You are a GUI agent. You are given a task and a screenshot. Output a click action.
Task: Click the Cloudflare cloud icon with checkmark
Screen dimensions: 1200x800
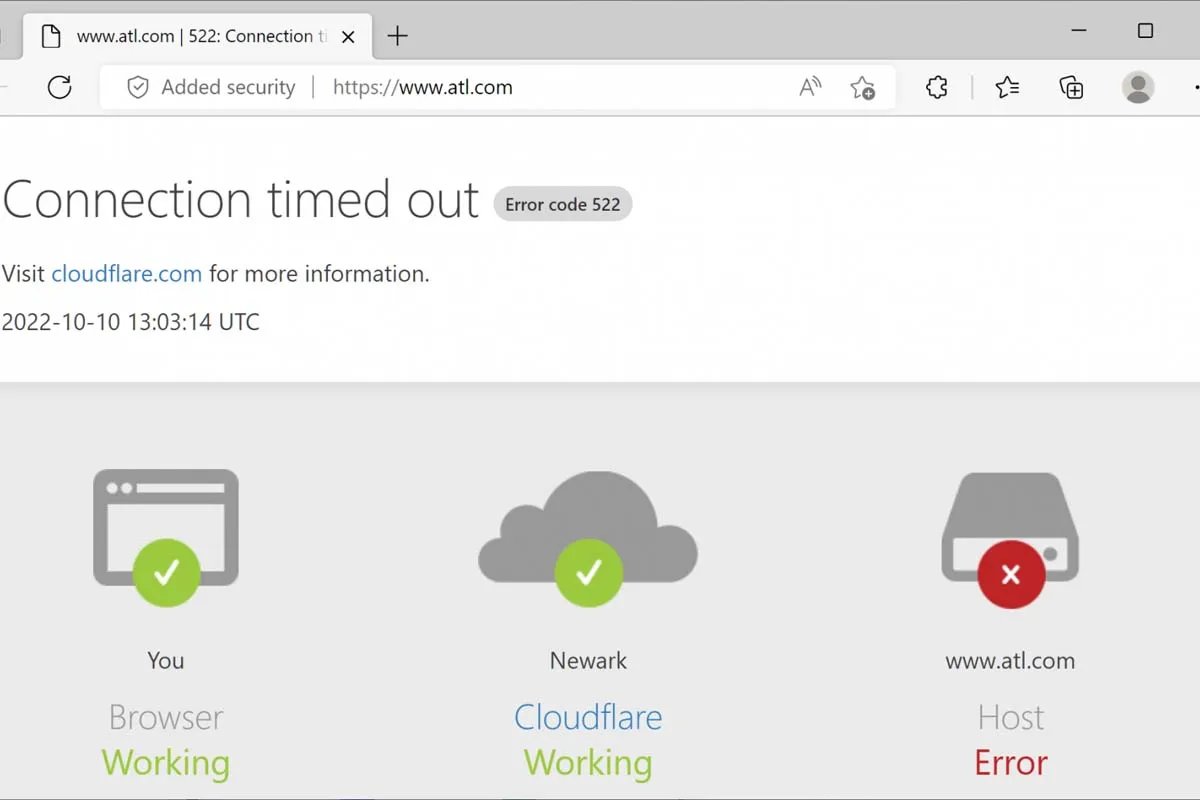588,539
